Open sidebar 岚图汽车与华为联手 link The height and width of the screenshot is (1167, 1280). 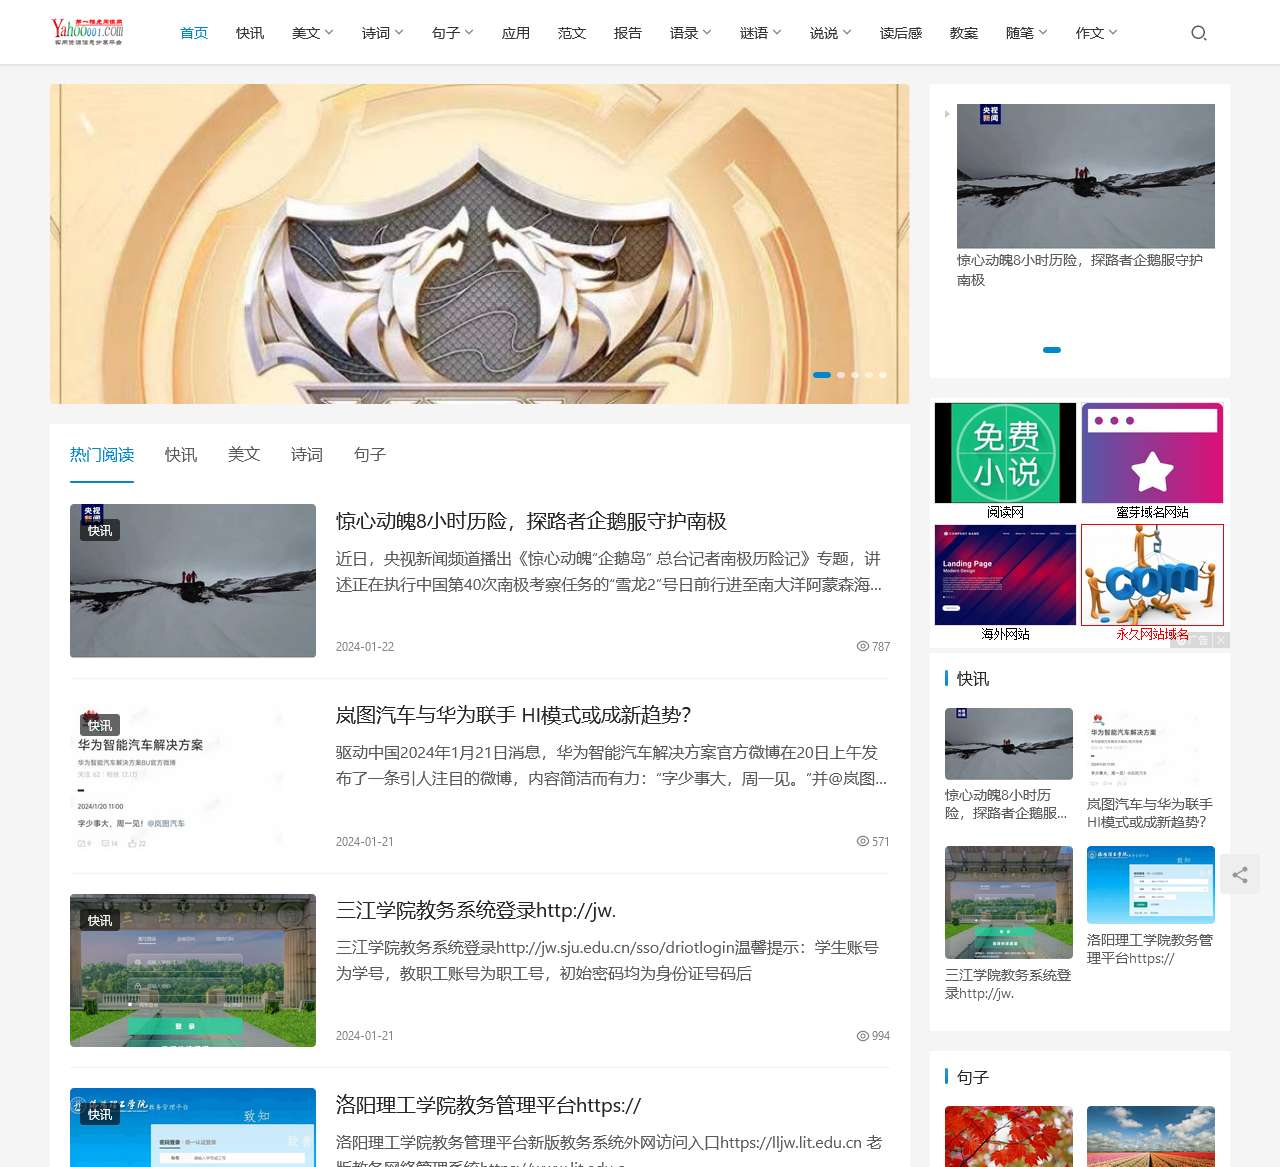[x=1150, y=813]
